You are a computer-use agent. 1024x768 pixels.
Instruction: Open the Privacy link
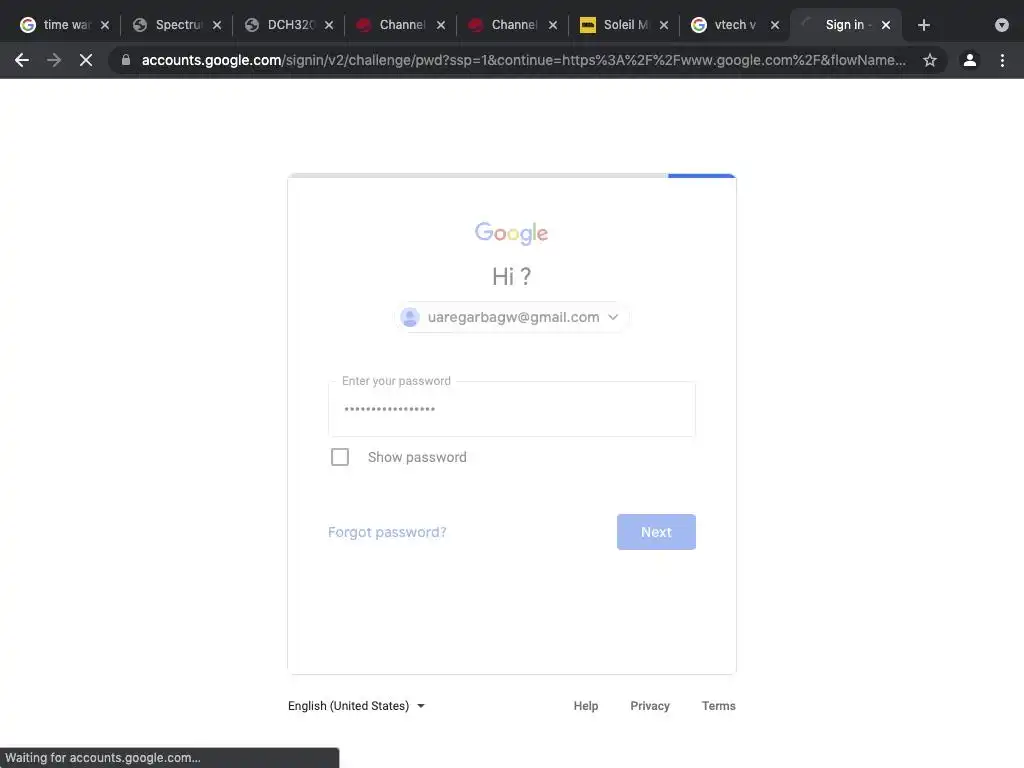[x=650, y=706]
